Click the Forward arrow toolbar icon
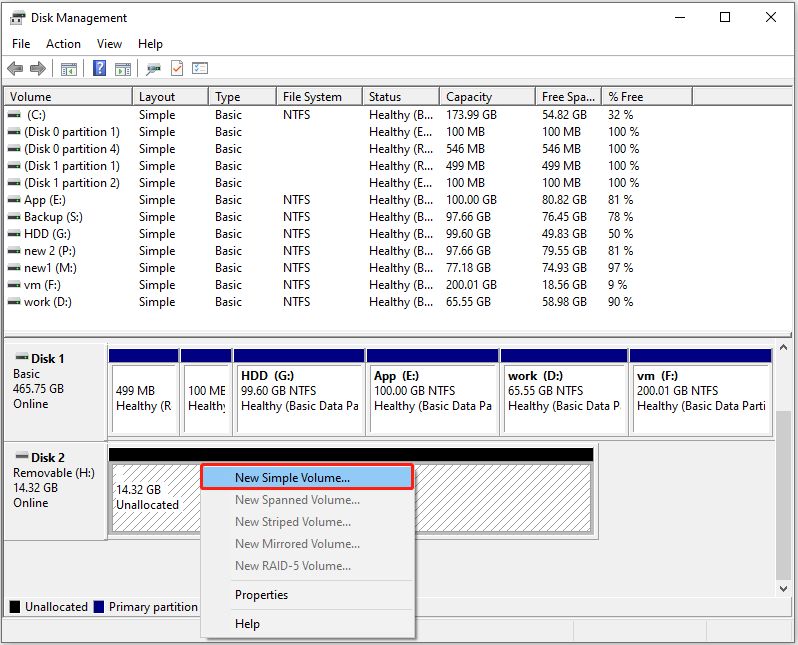Image resolution: width=798 pixels, height=645 pixels. pos(38,68)
